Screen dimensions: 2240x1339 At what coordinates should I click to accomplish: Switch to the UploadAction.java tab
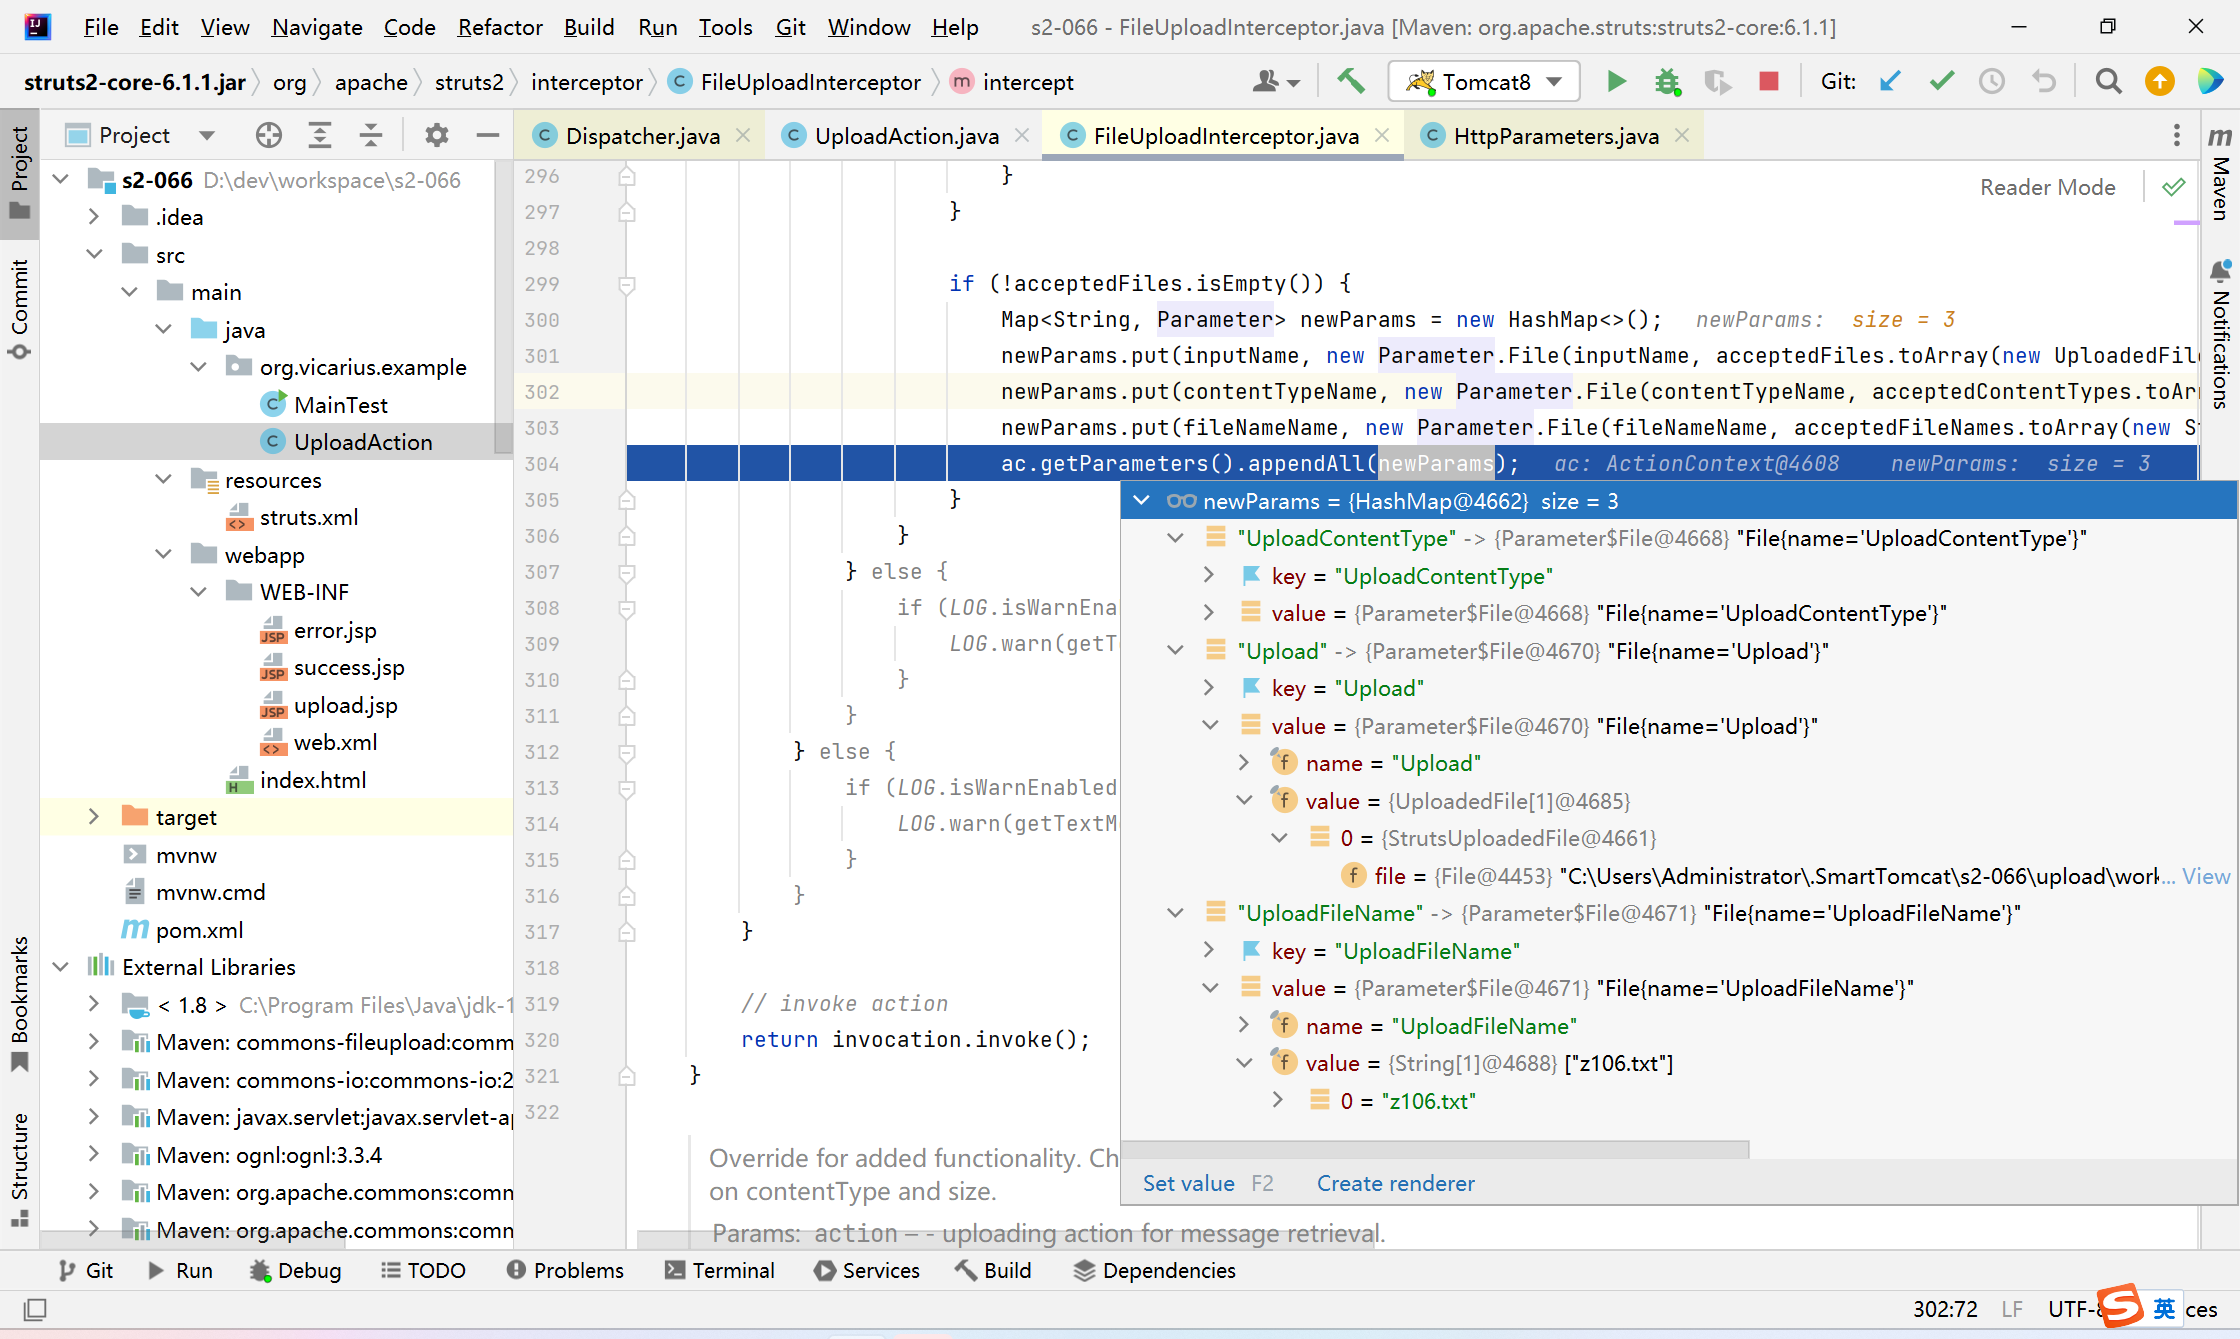(x=906, y=136)
